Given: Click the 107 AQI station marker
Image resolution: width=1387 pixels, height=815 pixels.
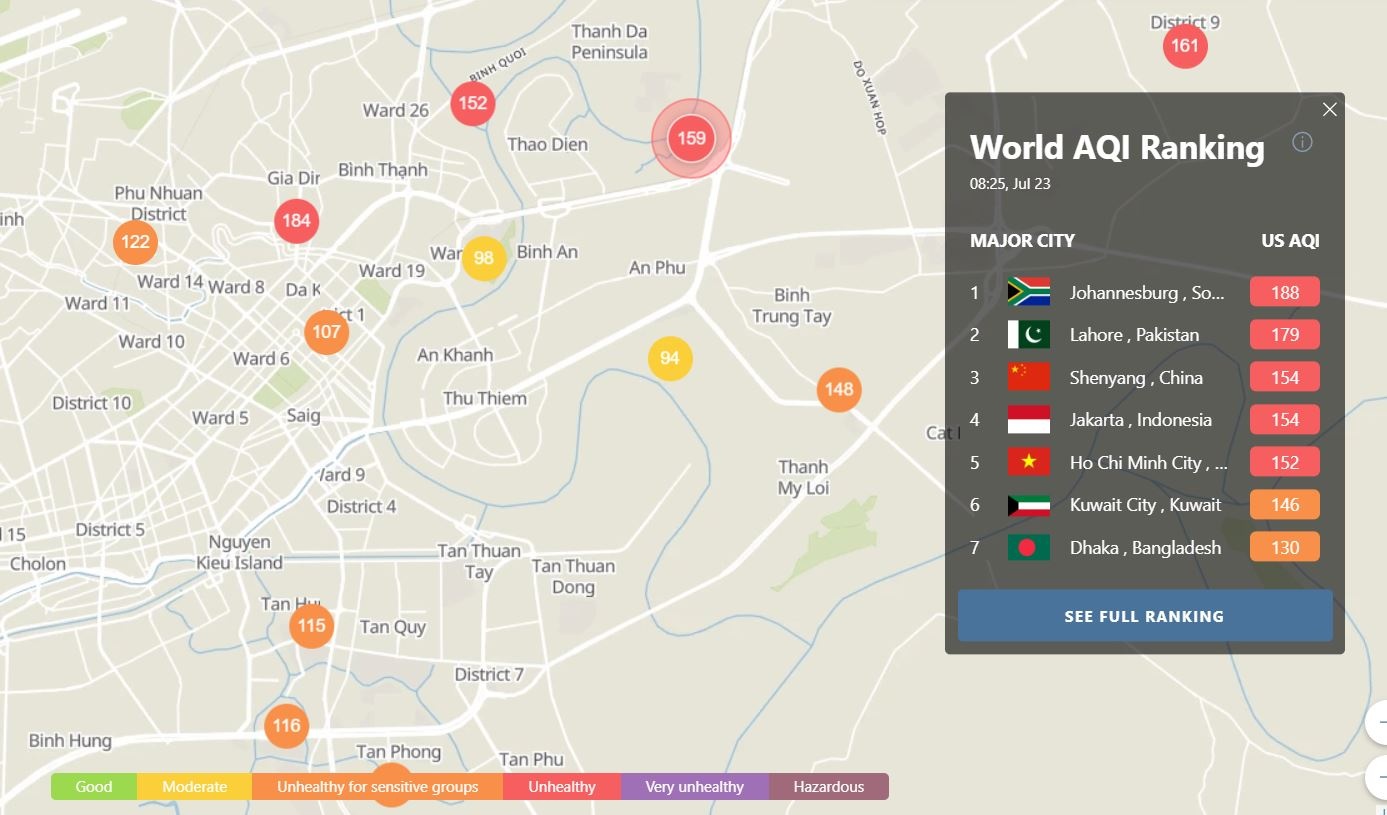Looking at the screenshot, I should point(326,332).
